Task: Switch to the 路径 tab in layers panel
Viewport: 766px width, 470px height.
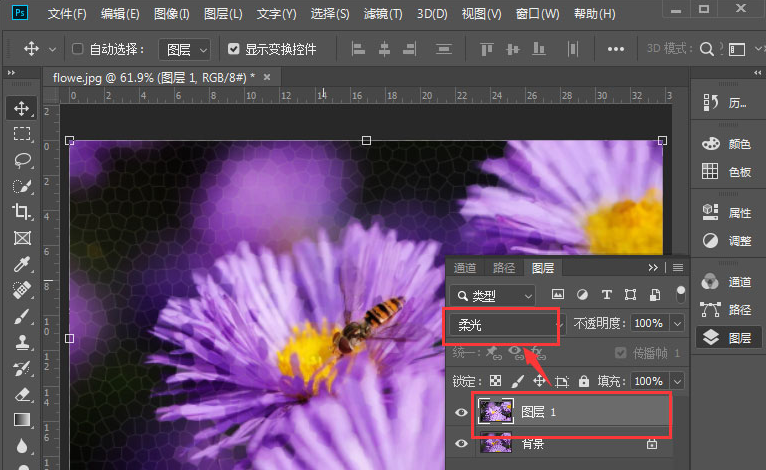Action: [x=504, y=268]
